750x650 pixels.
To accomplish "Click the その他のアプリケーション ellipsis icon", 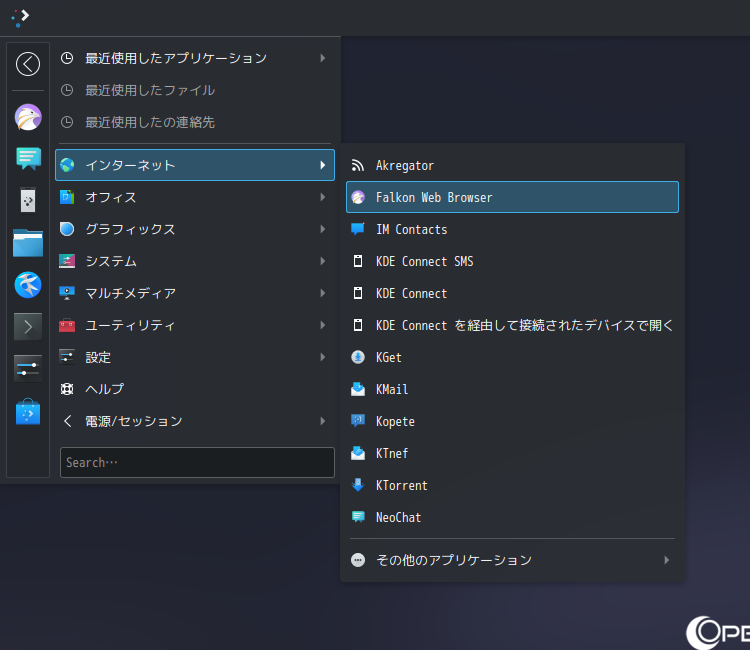I will click(358, 560).
